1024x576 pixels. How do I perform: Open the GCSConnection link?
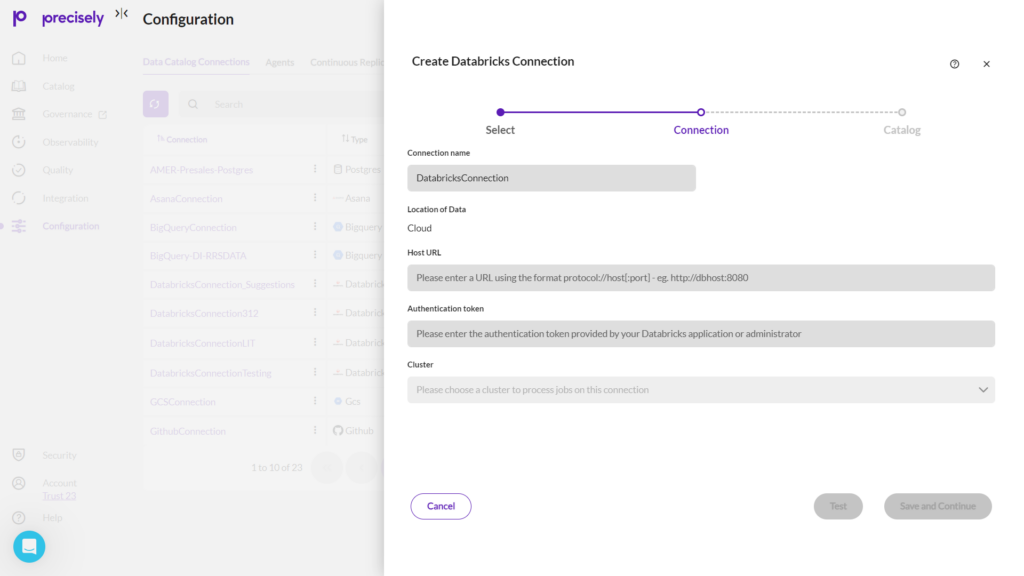coord(182,402)
